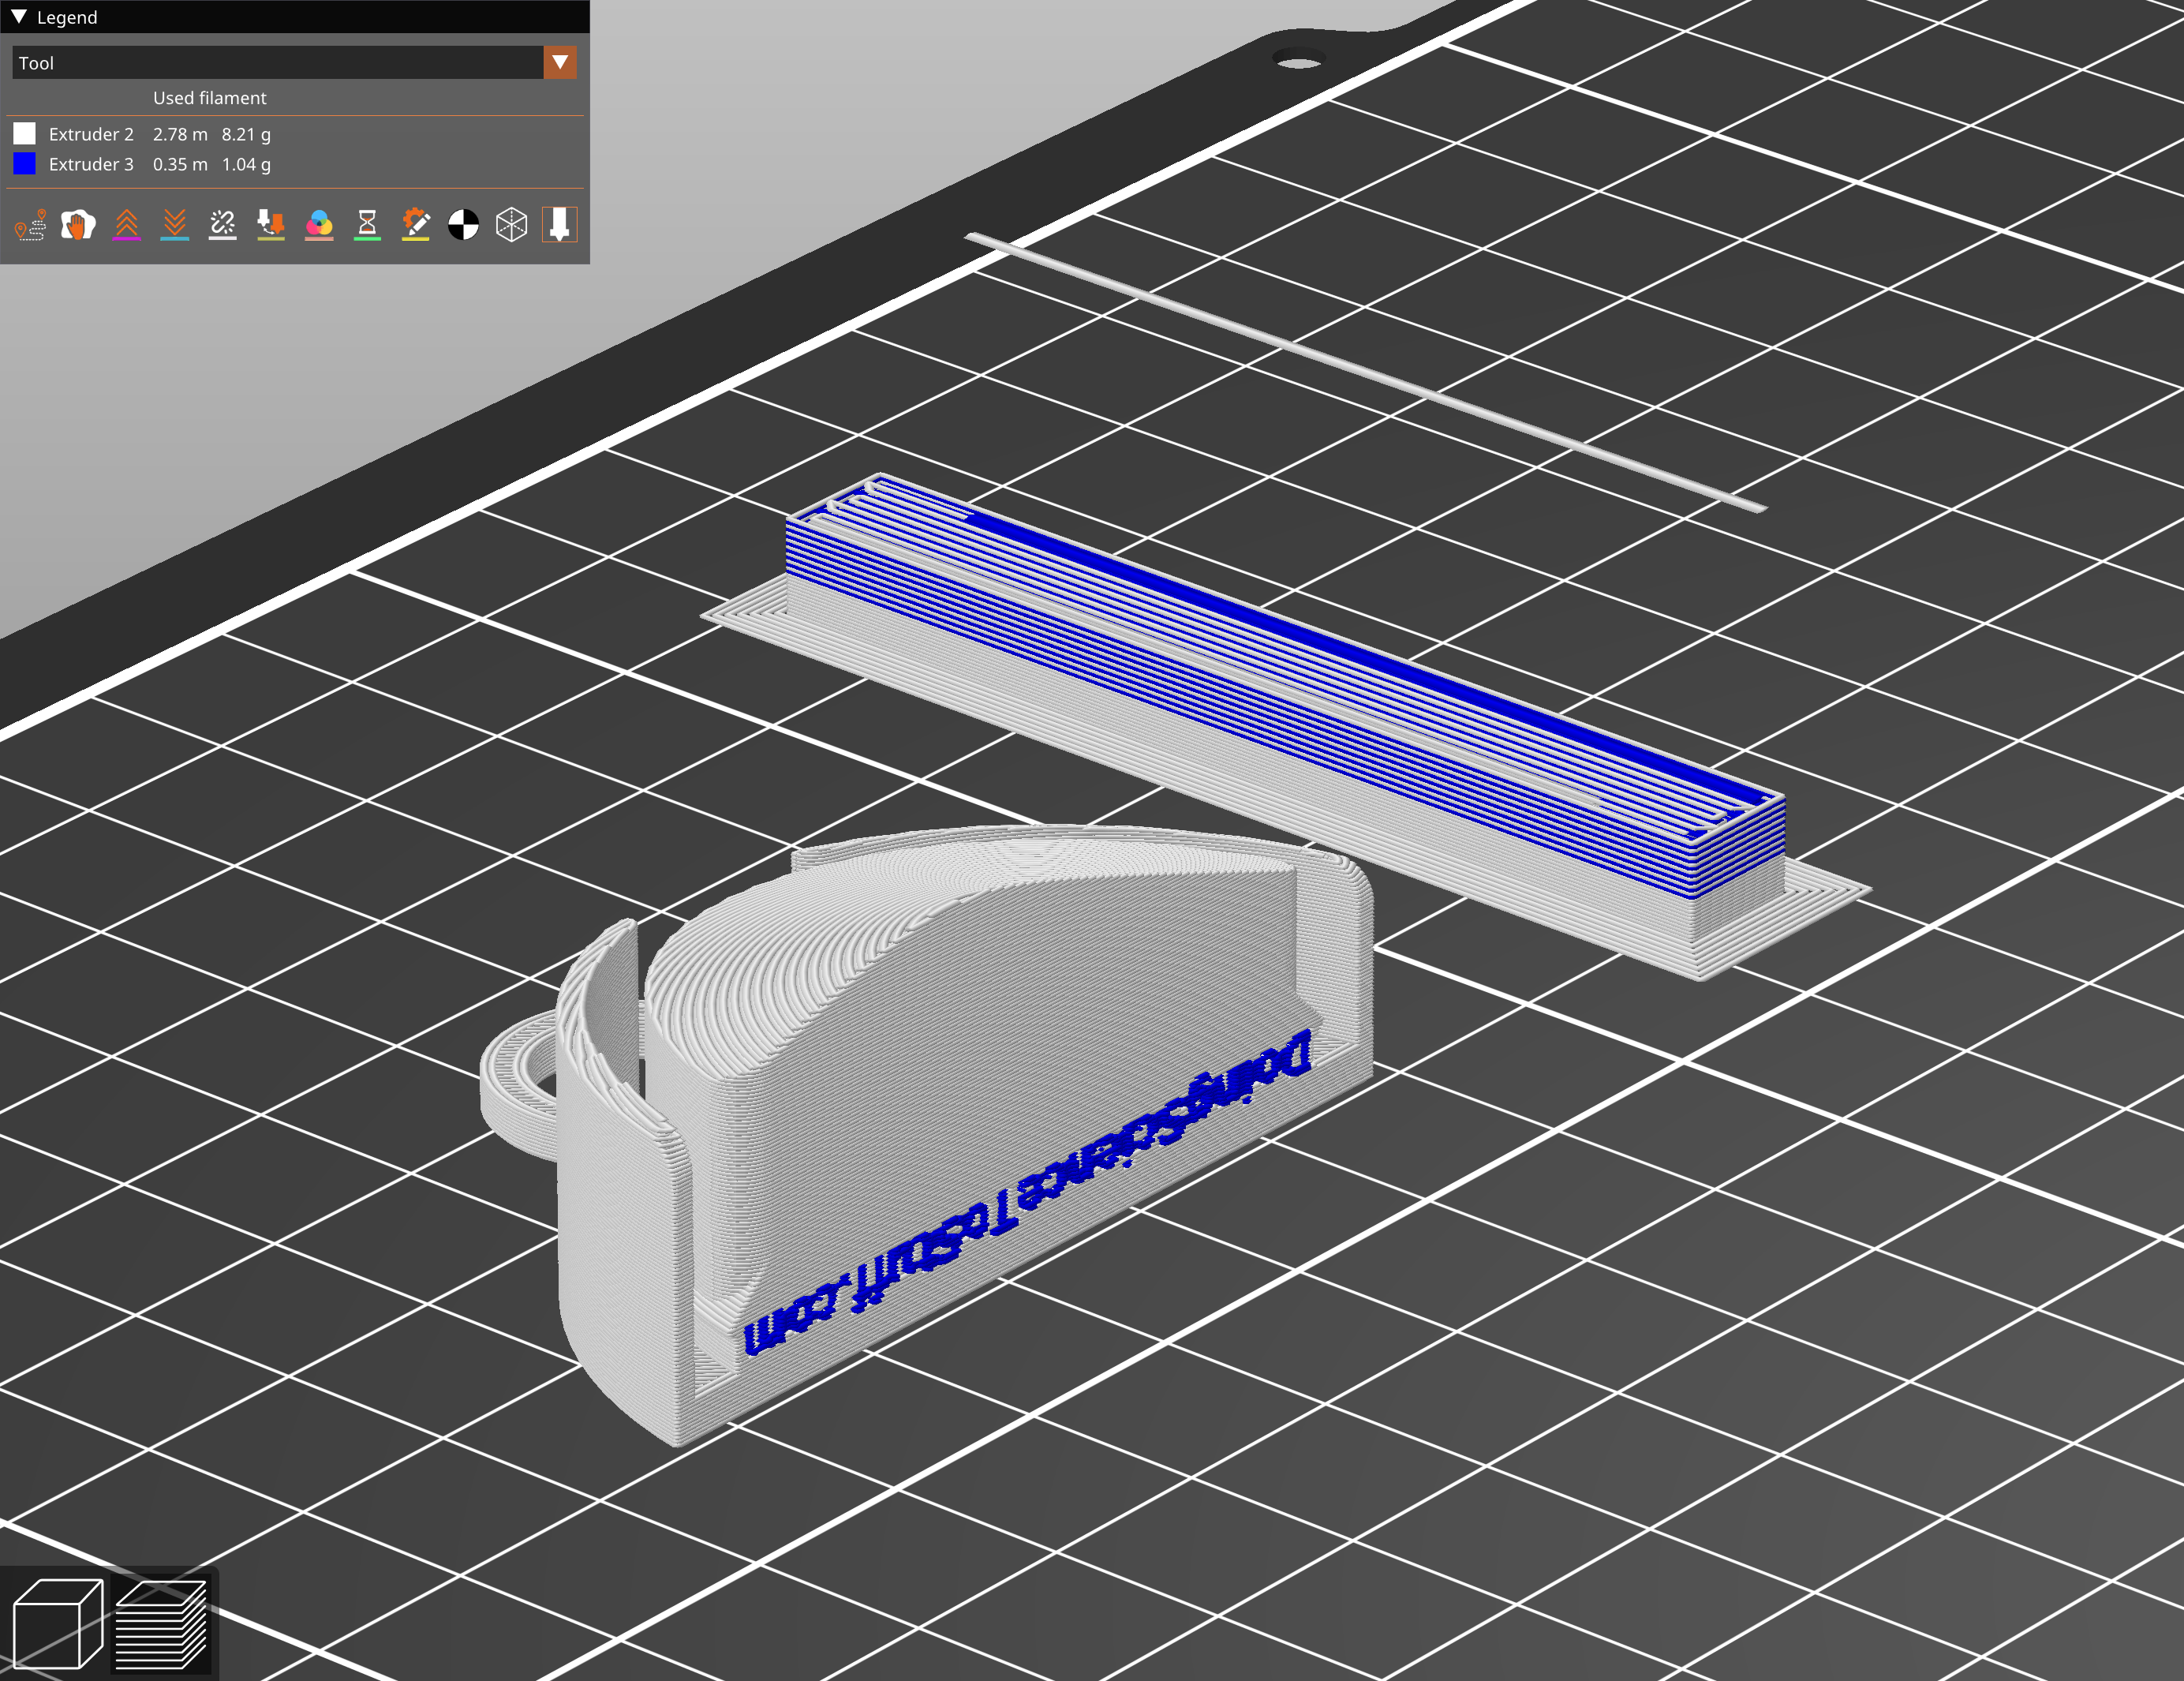This screenshot has height=1681, width=2184.
Task: Toggle shells wireframe cube icon
Action: pos(511,225)
